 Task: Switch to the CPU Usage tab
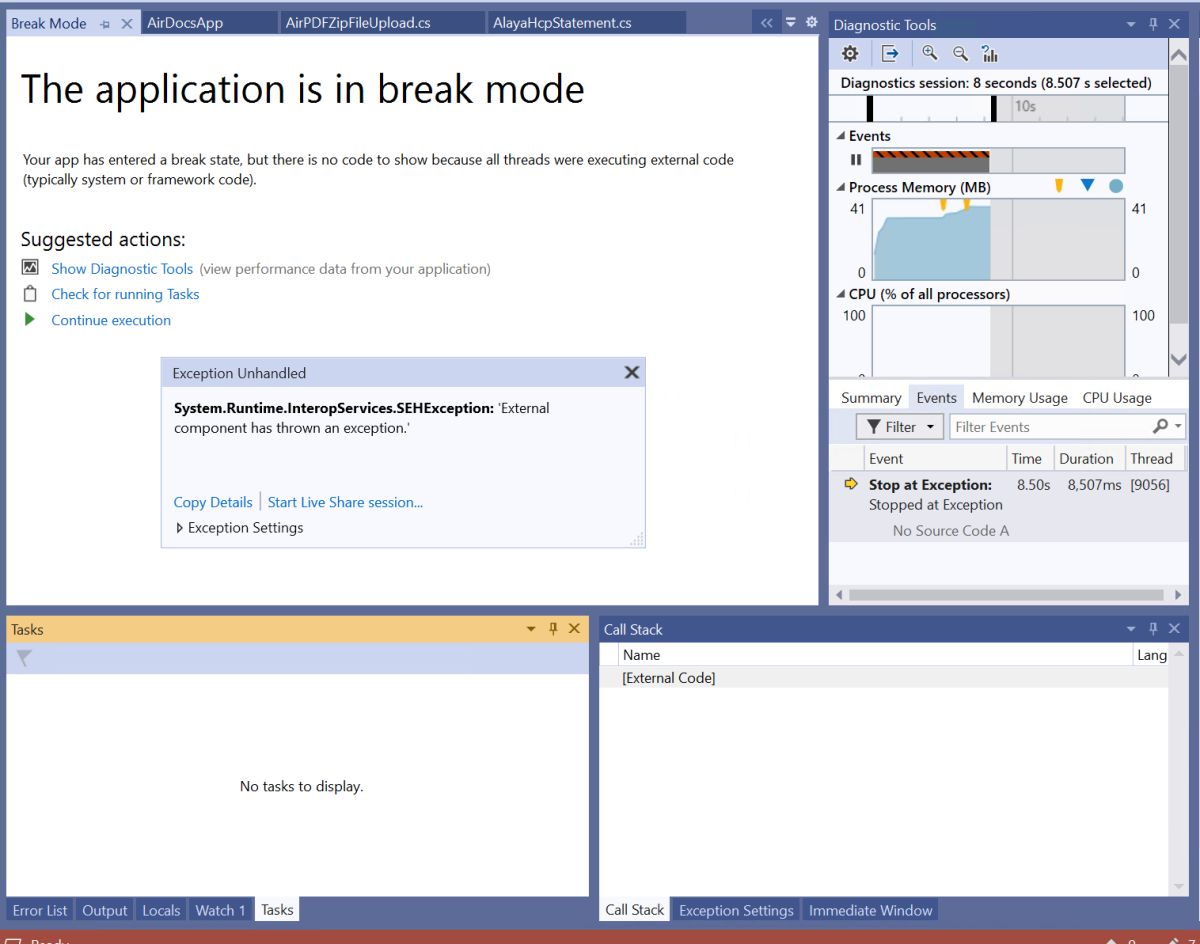[x=1117, y=398]
